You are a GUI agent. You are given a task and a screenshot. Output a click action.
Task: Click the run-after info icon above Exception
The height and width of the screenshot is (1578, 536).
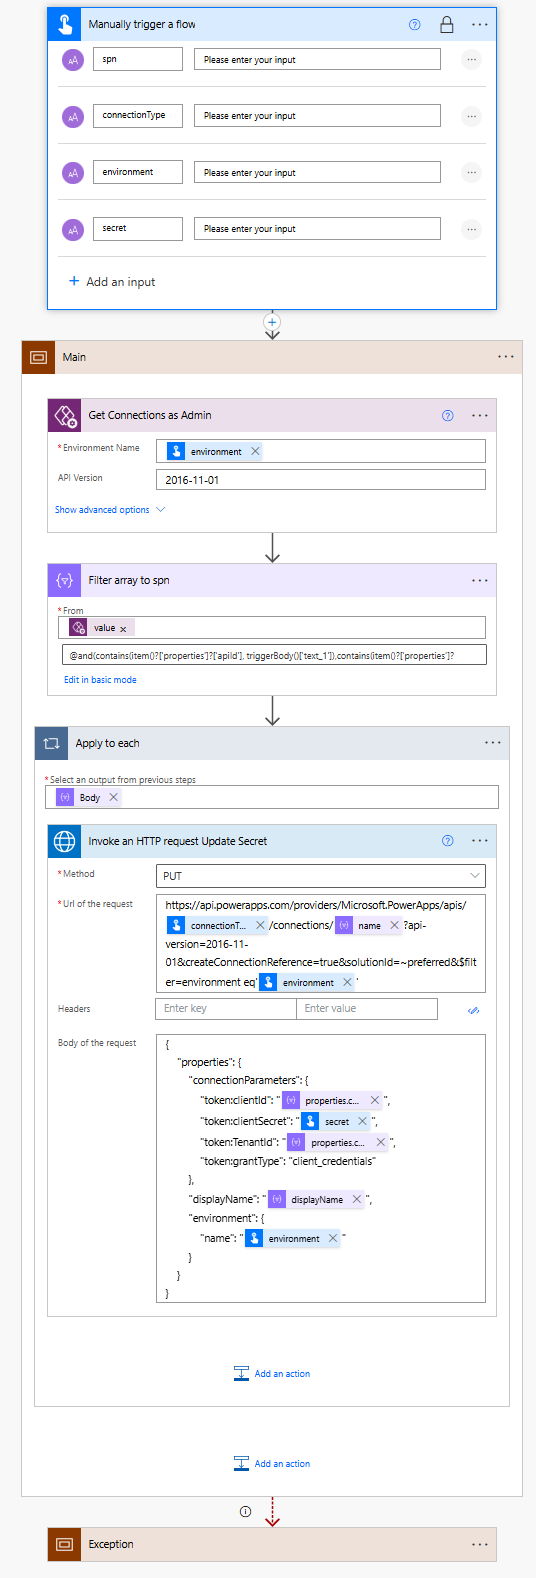tap(245, 1511)
